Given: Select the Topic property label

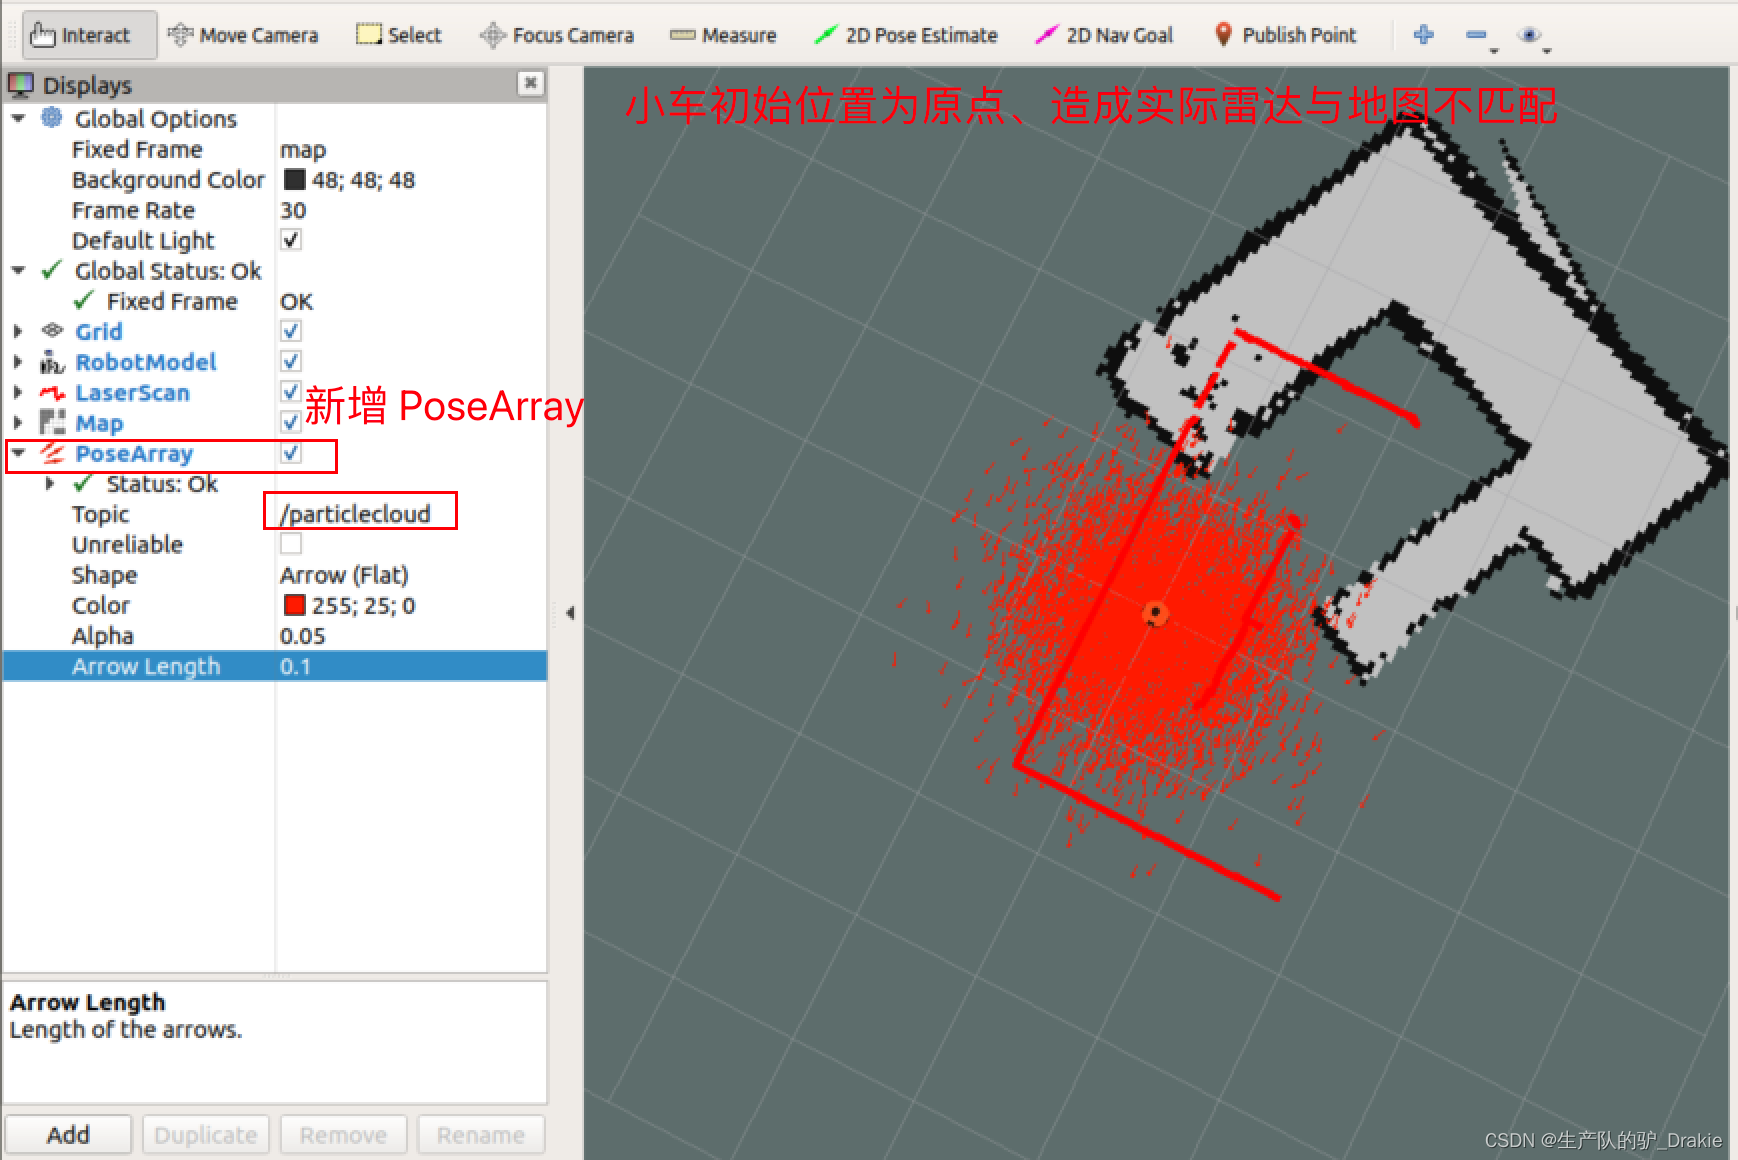Looking at the screenshot, I should pos(100,515).
